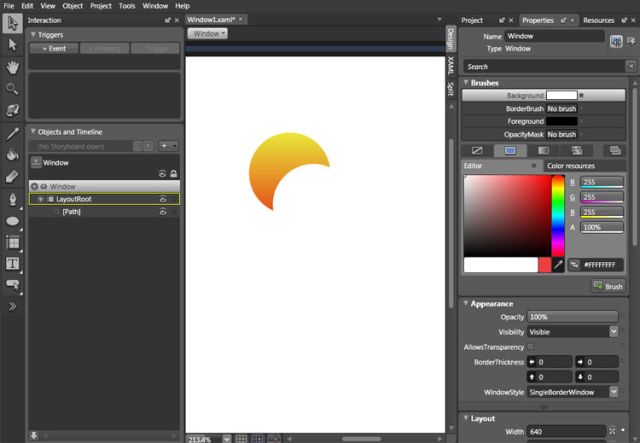Select the Eyedropper tool in toolbox
640x443 pixels.
click(x=12, y=134)
